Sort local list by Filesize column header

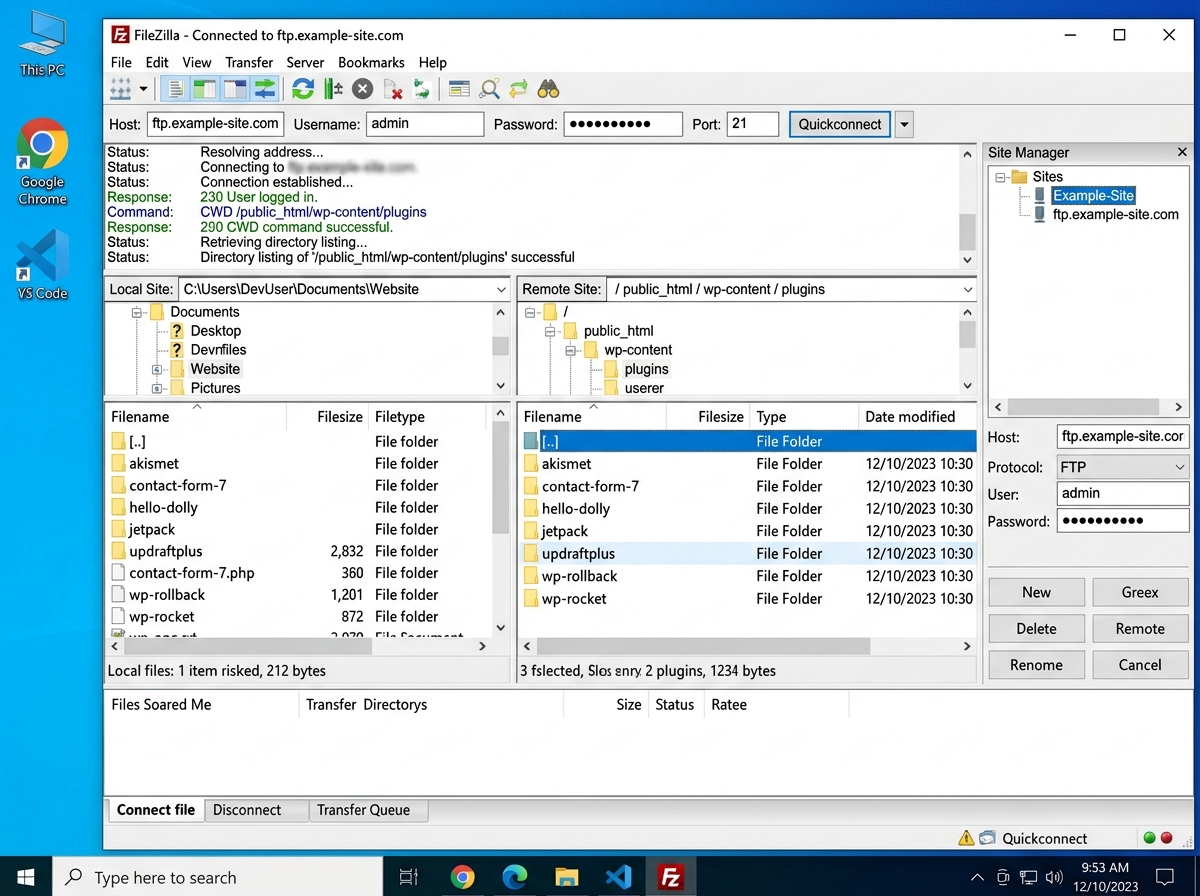click(x=327, y=417)
